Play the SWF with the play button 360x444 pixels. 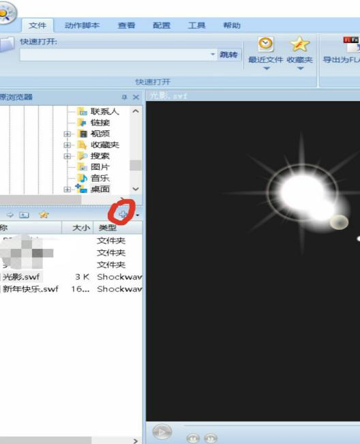pos(162,432)
